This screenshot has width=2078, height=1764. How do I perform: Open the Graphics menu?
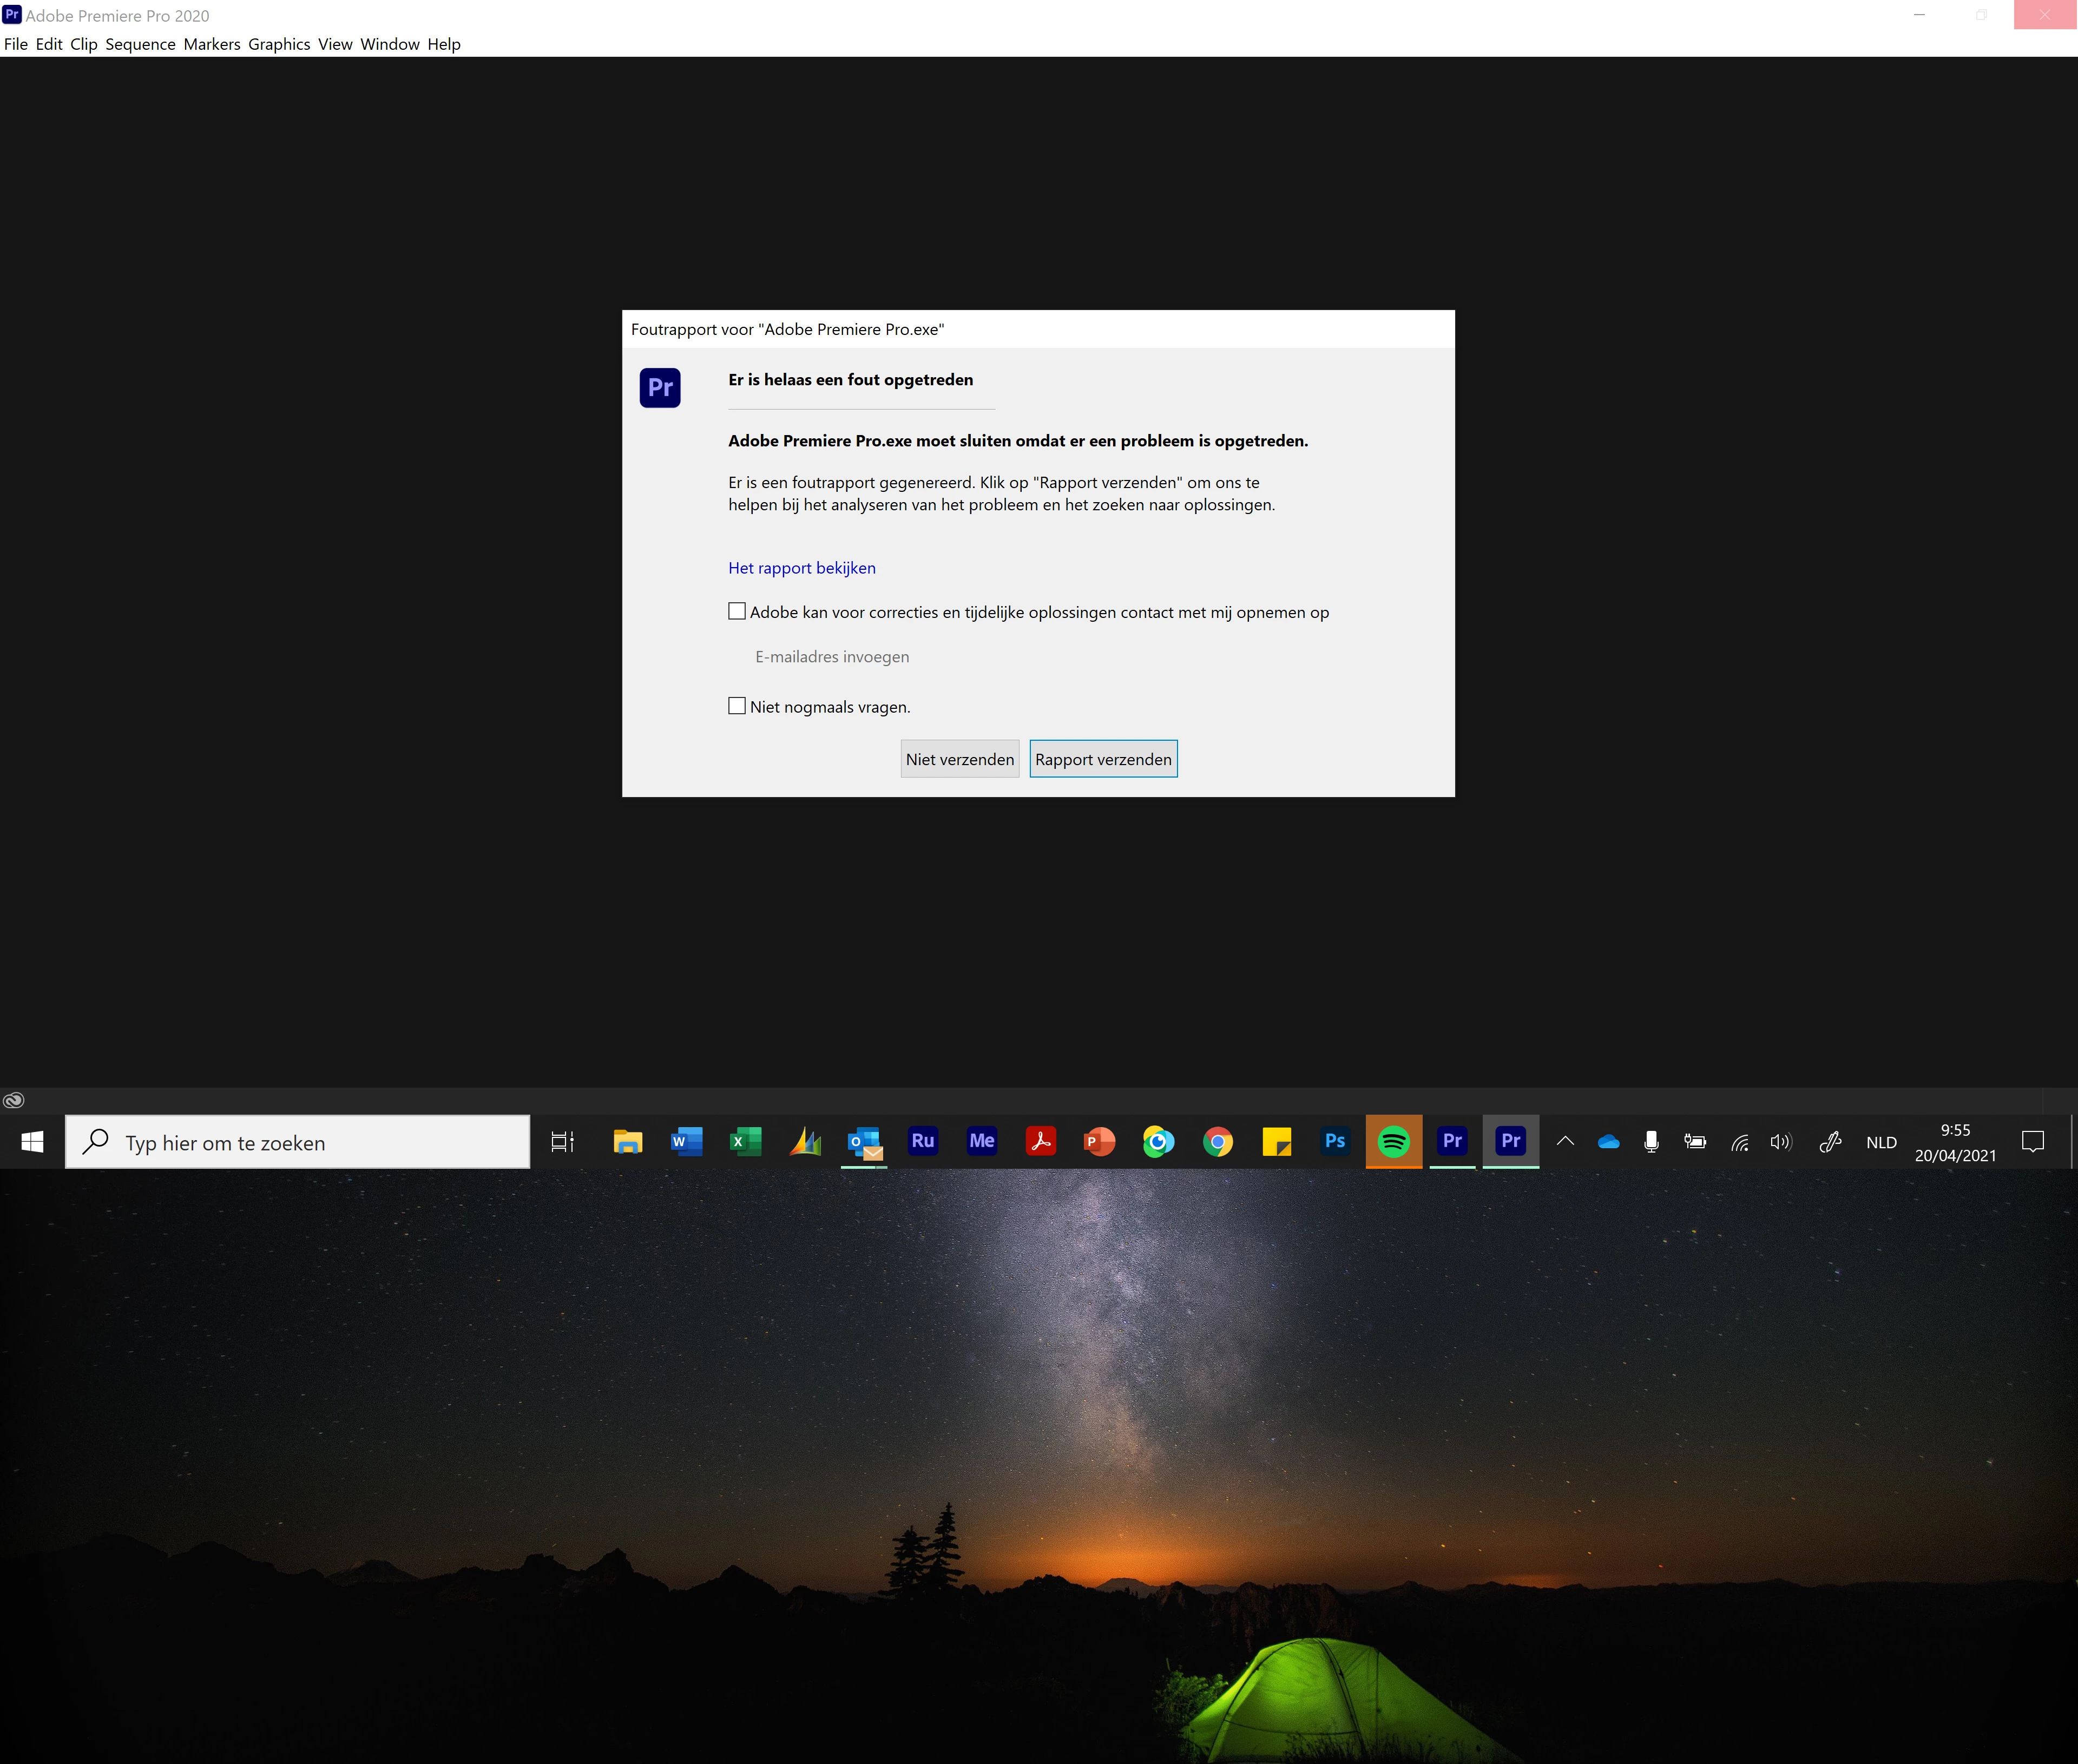point(279,44)
